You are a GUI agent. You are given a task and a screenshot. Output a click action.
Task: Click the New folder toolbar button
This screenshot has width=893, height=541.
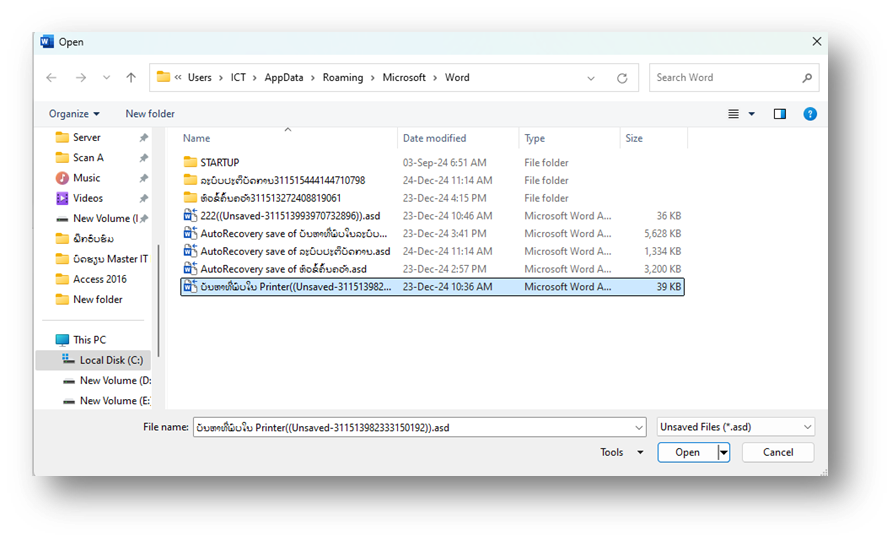(x=150, y=114)
